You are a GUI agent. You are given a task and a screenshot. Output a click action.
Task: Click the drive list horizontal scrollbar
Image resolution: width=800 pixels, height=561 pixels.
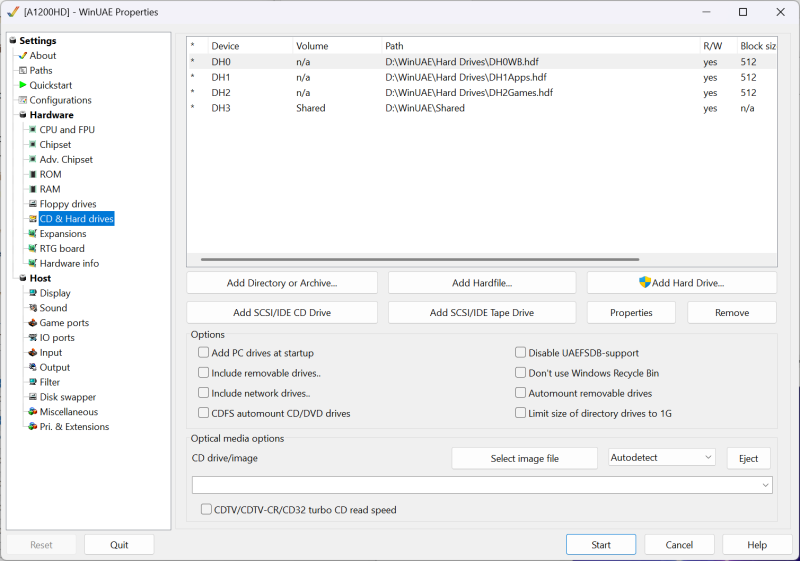coord(420,259)
